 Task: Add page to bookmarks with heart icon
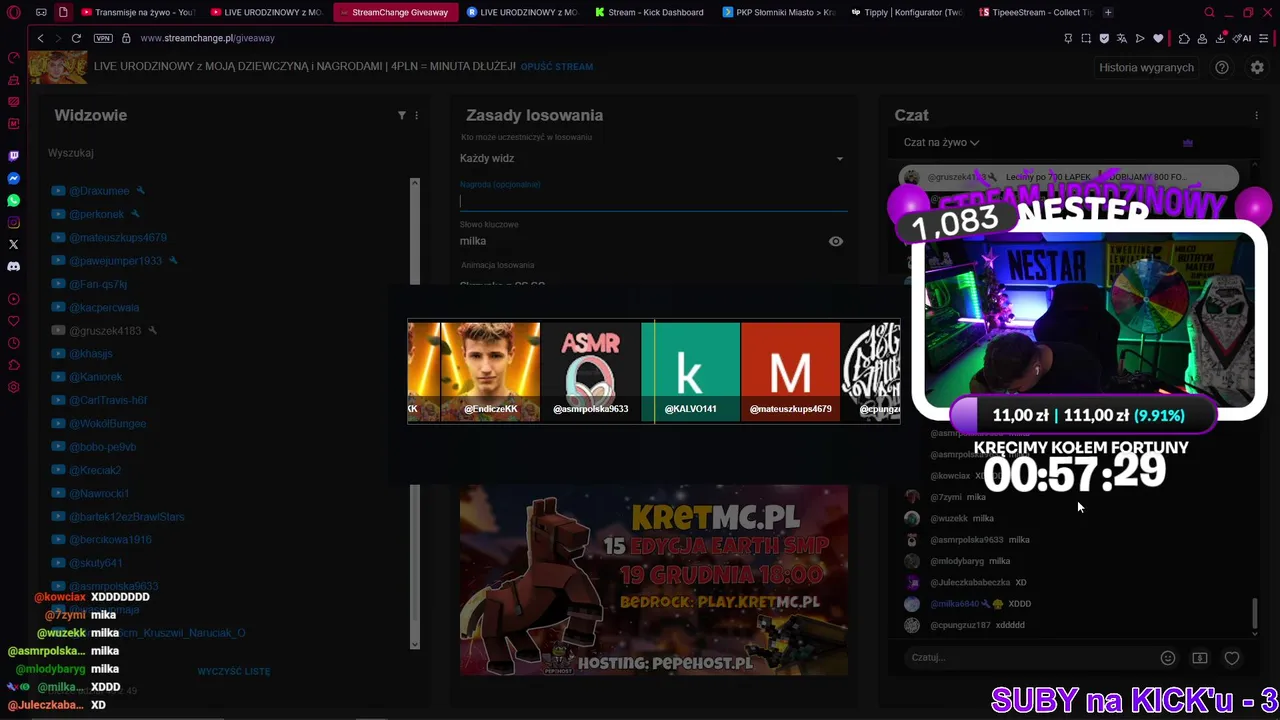(1158, 38)
